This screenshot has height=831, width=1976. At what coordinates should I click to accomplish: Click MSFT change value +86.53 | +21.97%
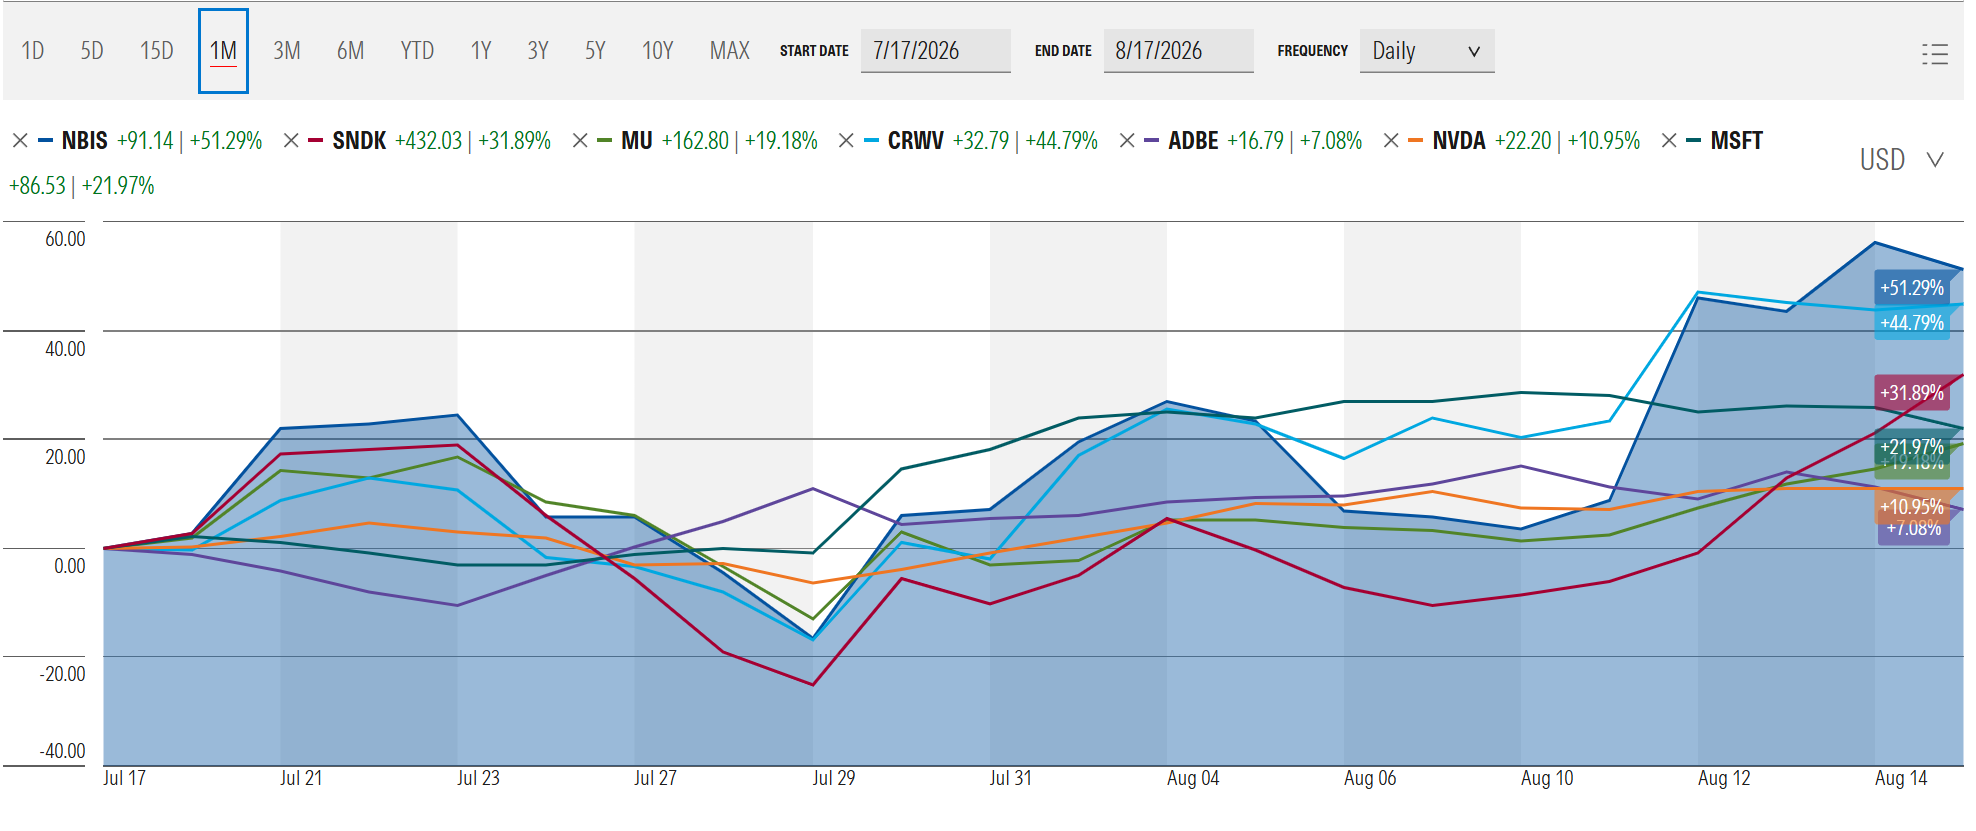point(82,186)
